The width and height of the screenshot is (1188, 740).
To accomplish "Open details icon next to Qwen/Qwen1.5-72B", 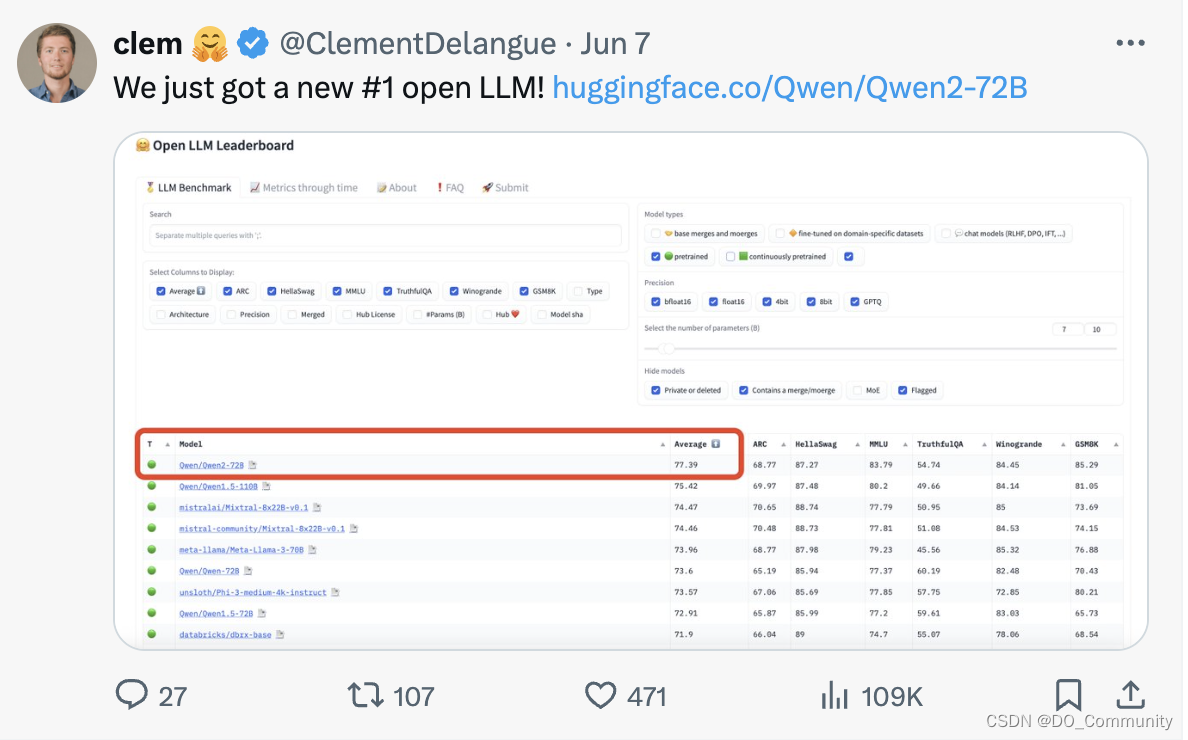I will tap(261, 614).
